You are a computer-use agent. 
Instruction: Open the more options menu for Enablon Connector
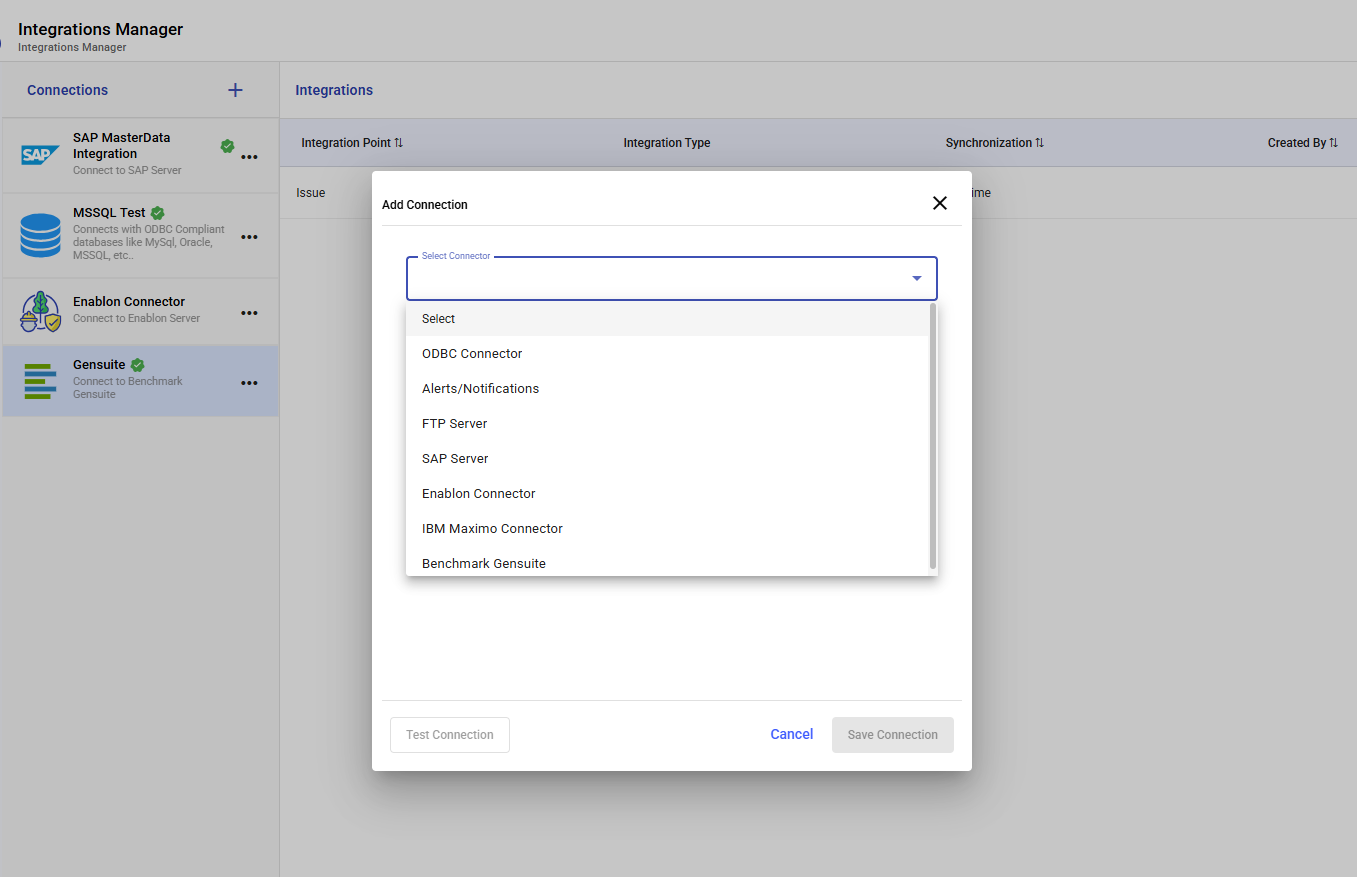coord(250,313)
